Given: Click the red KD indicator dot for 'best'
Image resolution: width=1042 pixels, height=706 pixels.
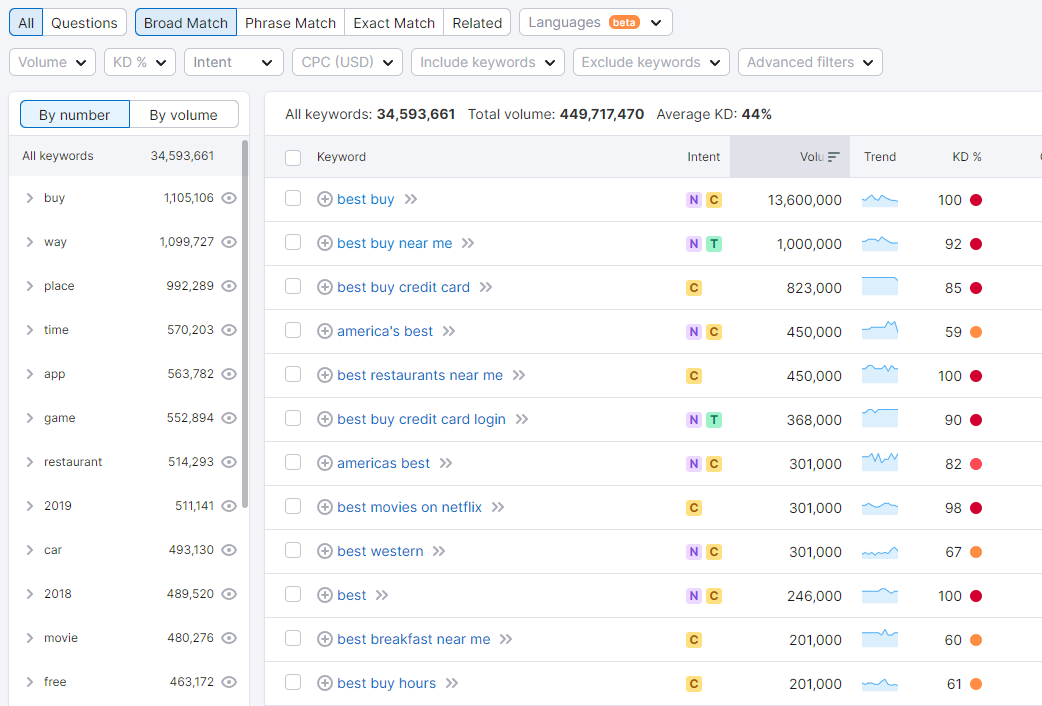Looking at the screenshot, I should (976, 596).
